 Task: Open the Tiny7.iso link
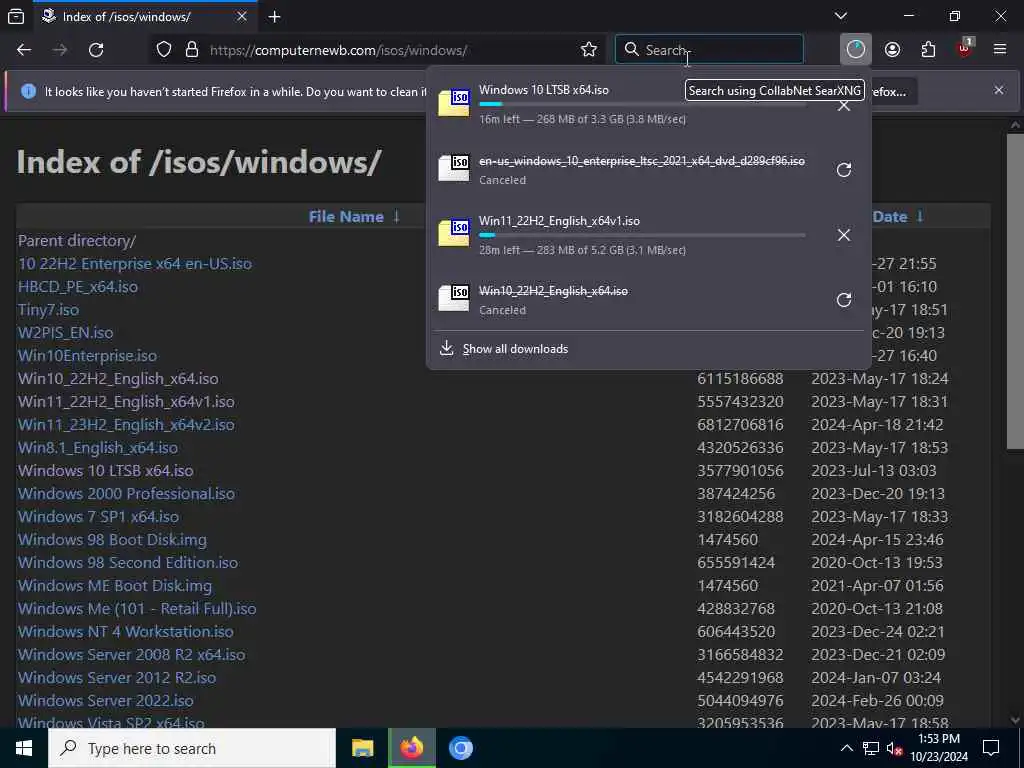[x=48, y=310]
